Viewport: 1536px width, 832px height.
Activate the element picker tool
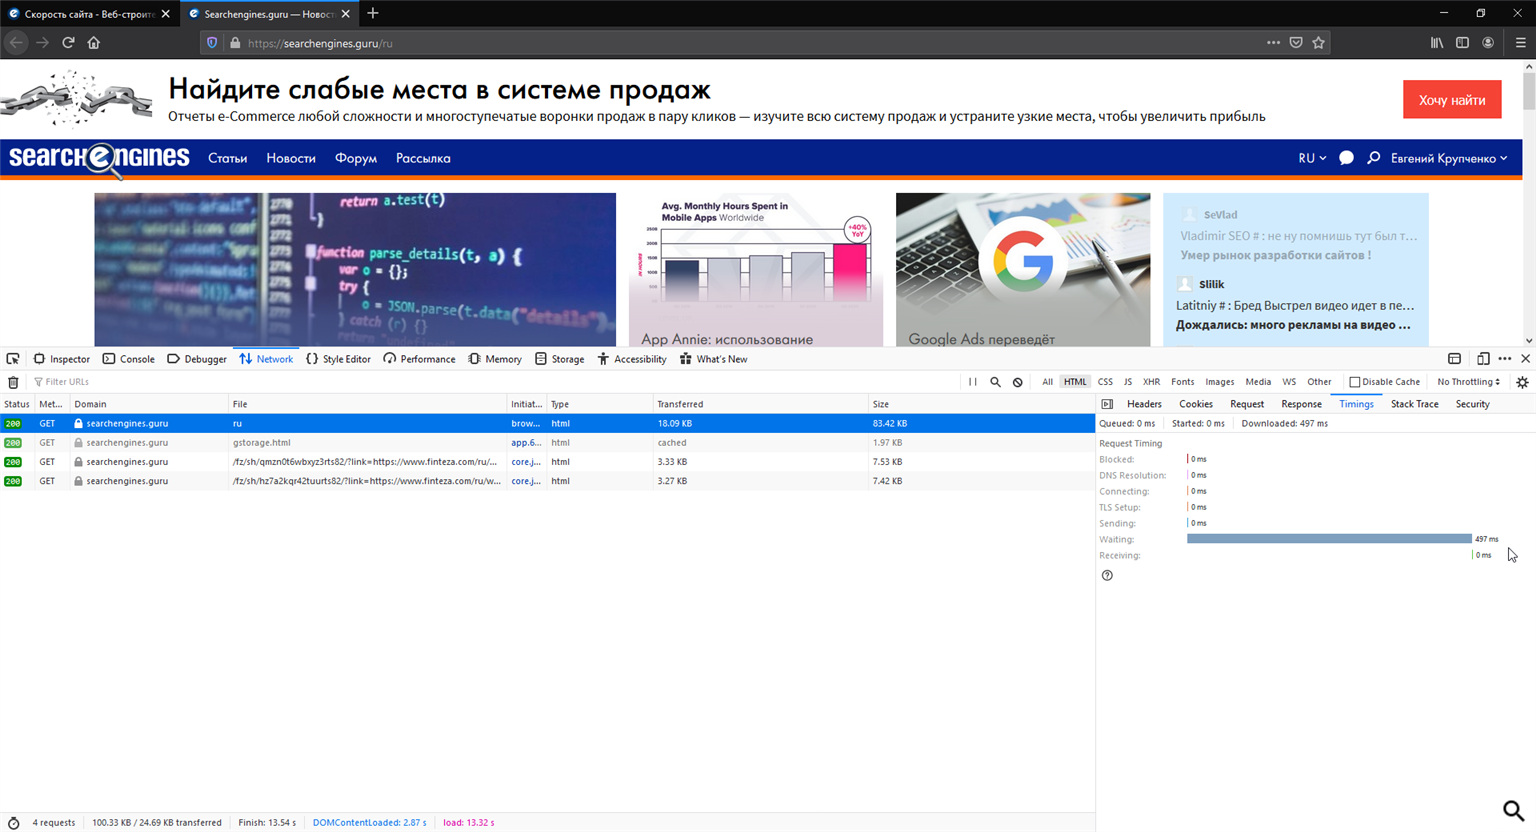click(x=13, y=359)
